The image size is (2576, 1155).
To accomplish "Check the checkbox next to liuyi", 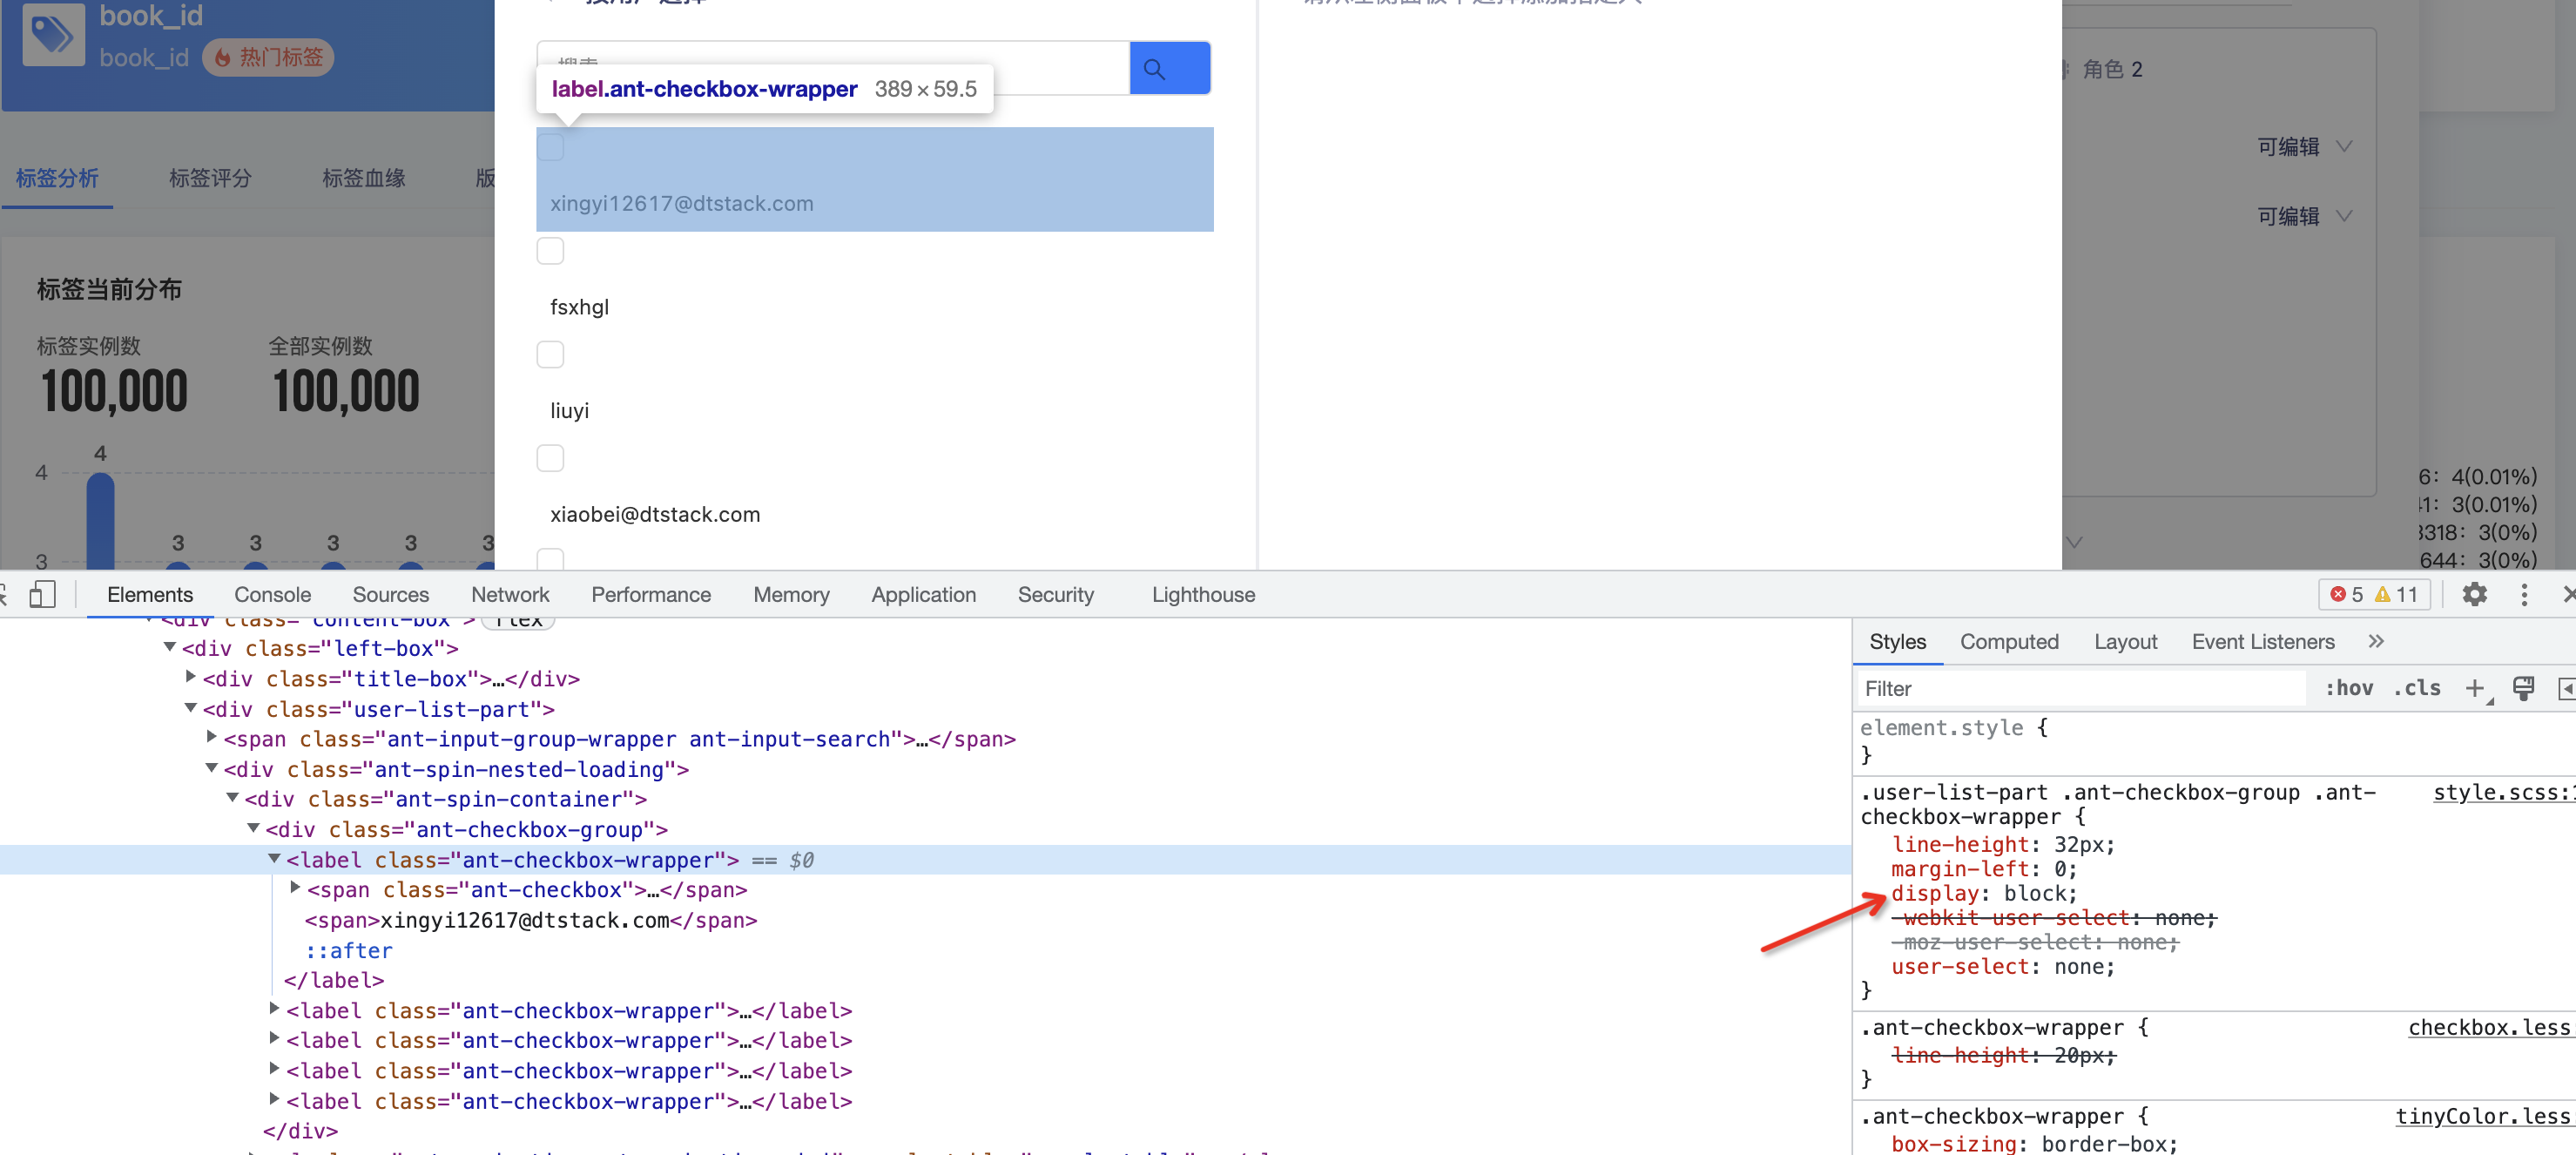I will pyautogui.click(x=550, y=353).
